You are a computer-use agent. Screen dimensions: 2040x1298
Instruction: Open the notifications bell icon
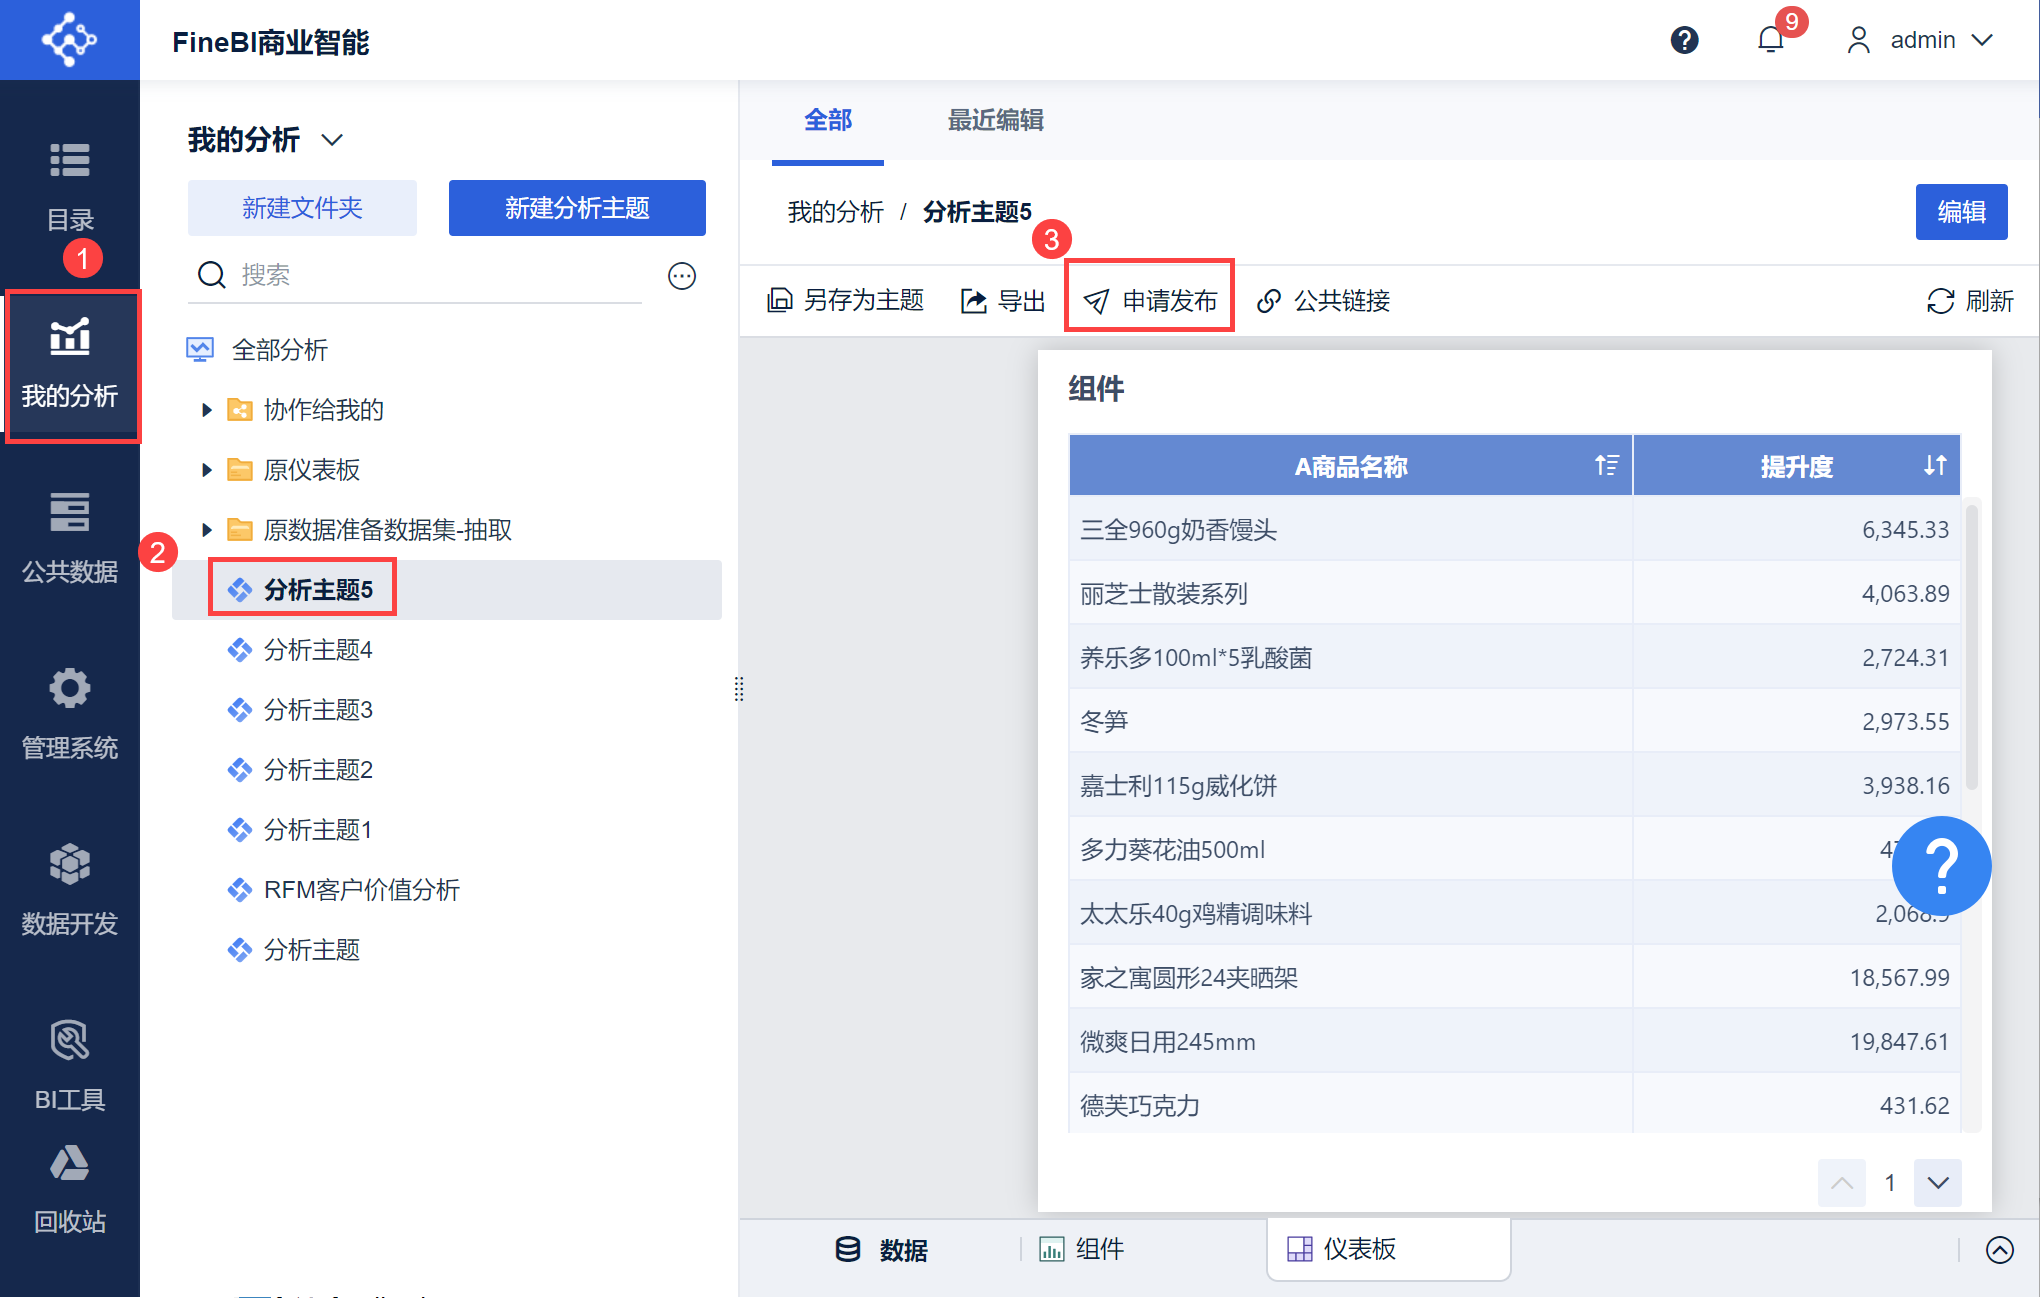(1770, 40)
